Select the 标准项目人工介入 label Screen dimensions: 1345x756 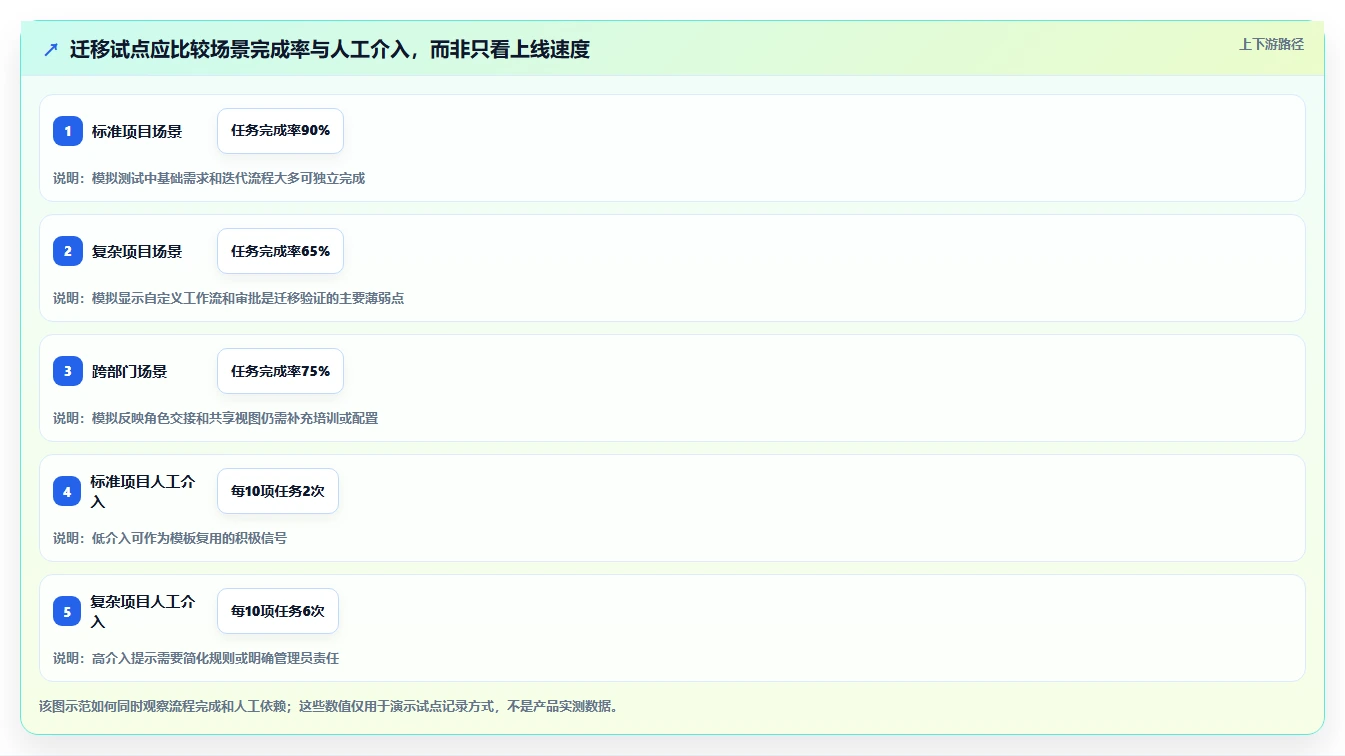pos(143,491)
